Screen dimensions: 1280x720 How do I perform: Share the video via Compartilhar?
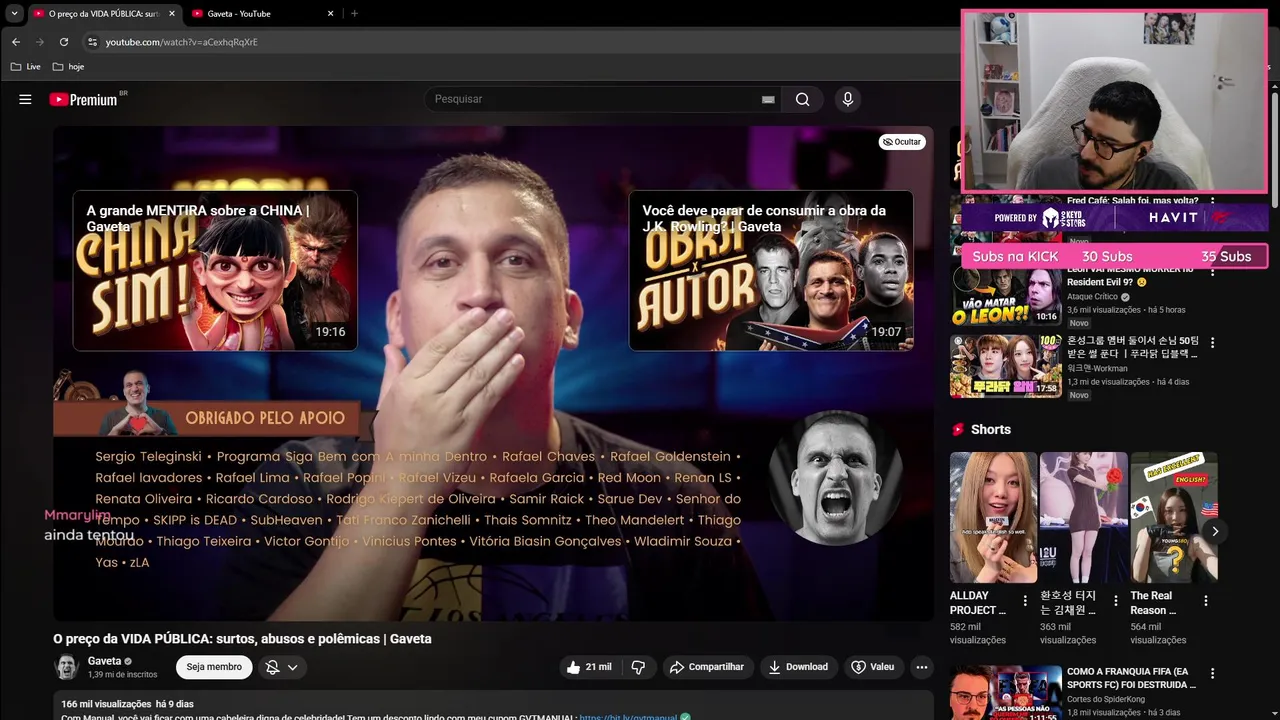click(706, 667)
